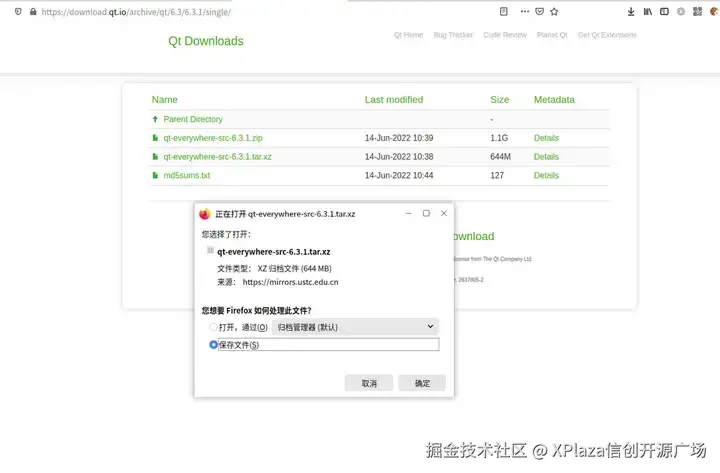Viewport: 720px width, 473px height.
Task: Click the Metadata column header
Action: pos(554,100)
